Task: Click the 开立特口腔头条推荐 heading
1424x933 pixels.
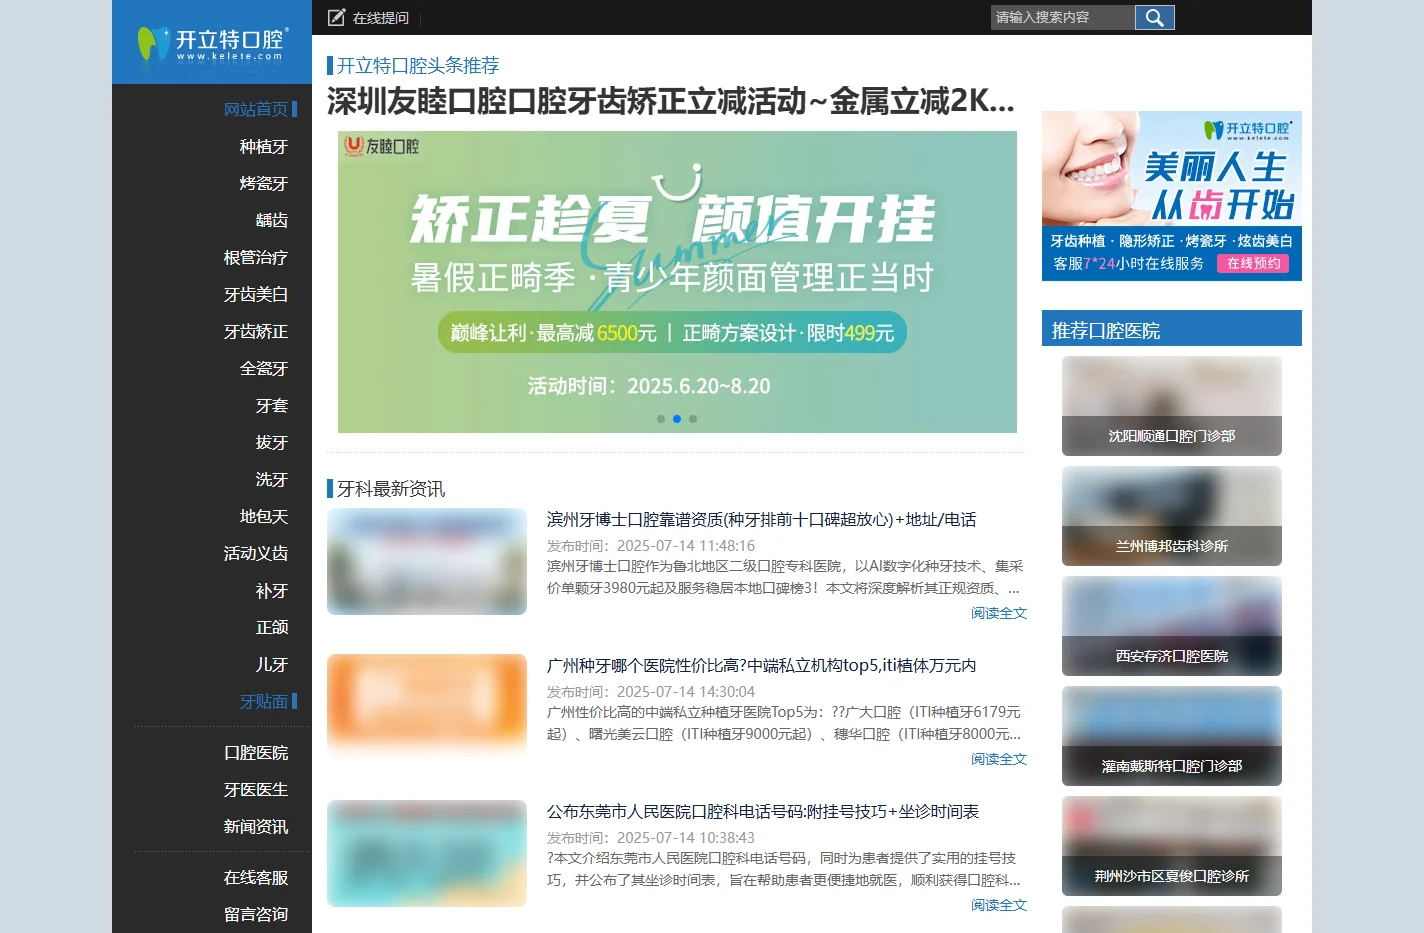Action: (418, 66)
